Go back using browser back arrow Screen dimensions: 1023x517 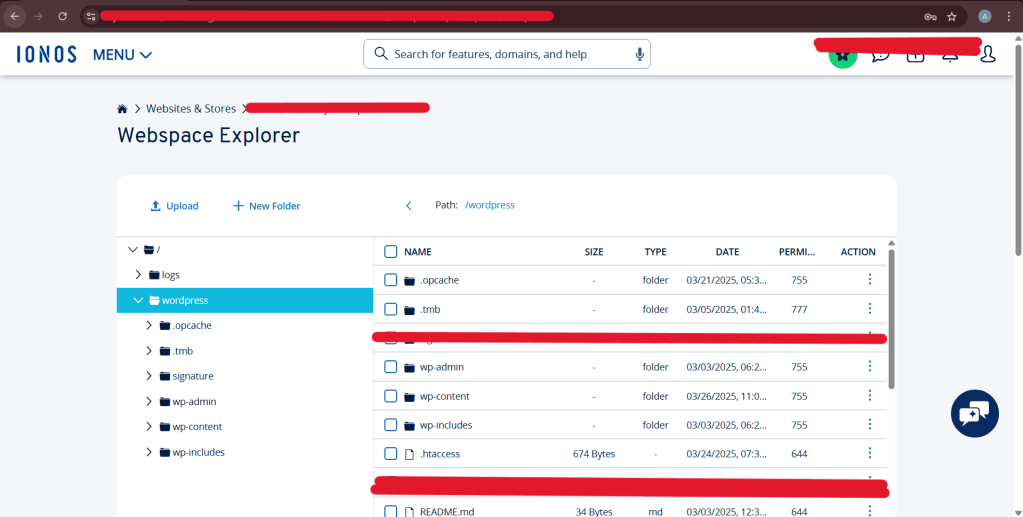tap(14, 16)
